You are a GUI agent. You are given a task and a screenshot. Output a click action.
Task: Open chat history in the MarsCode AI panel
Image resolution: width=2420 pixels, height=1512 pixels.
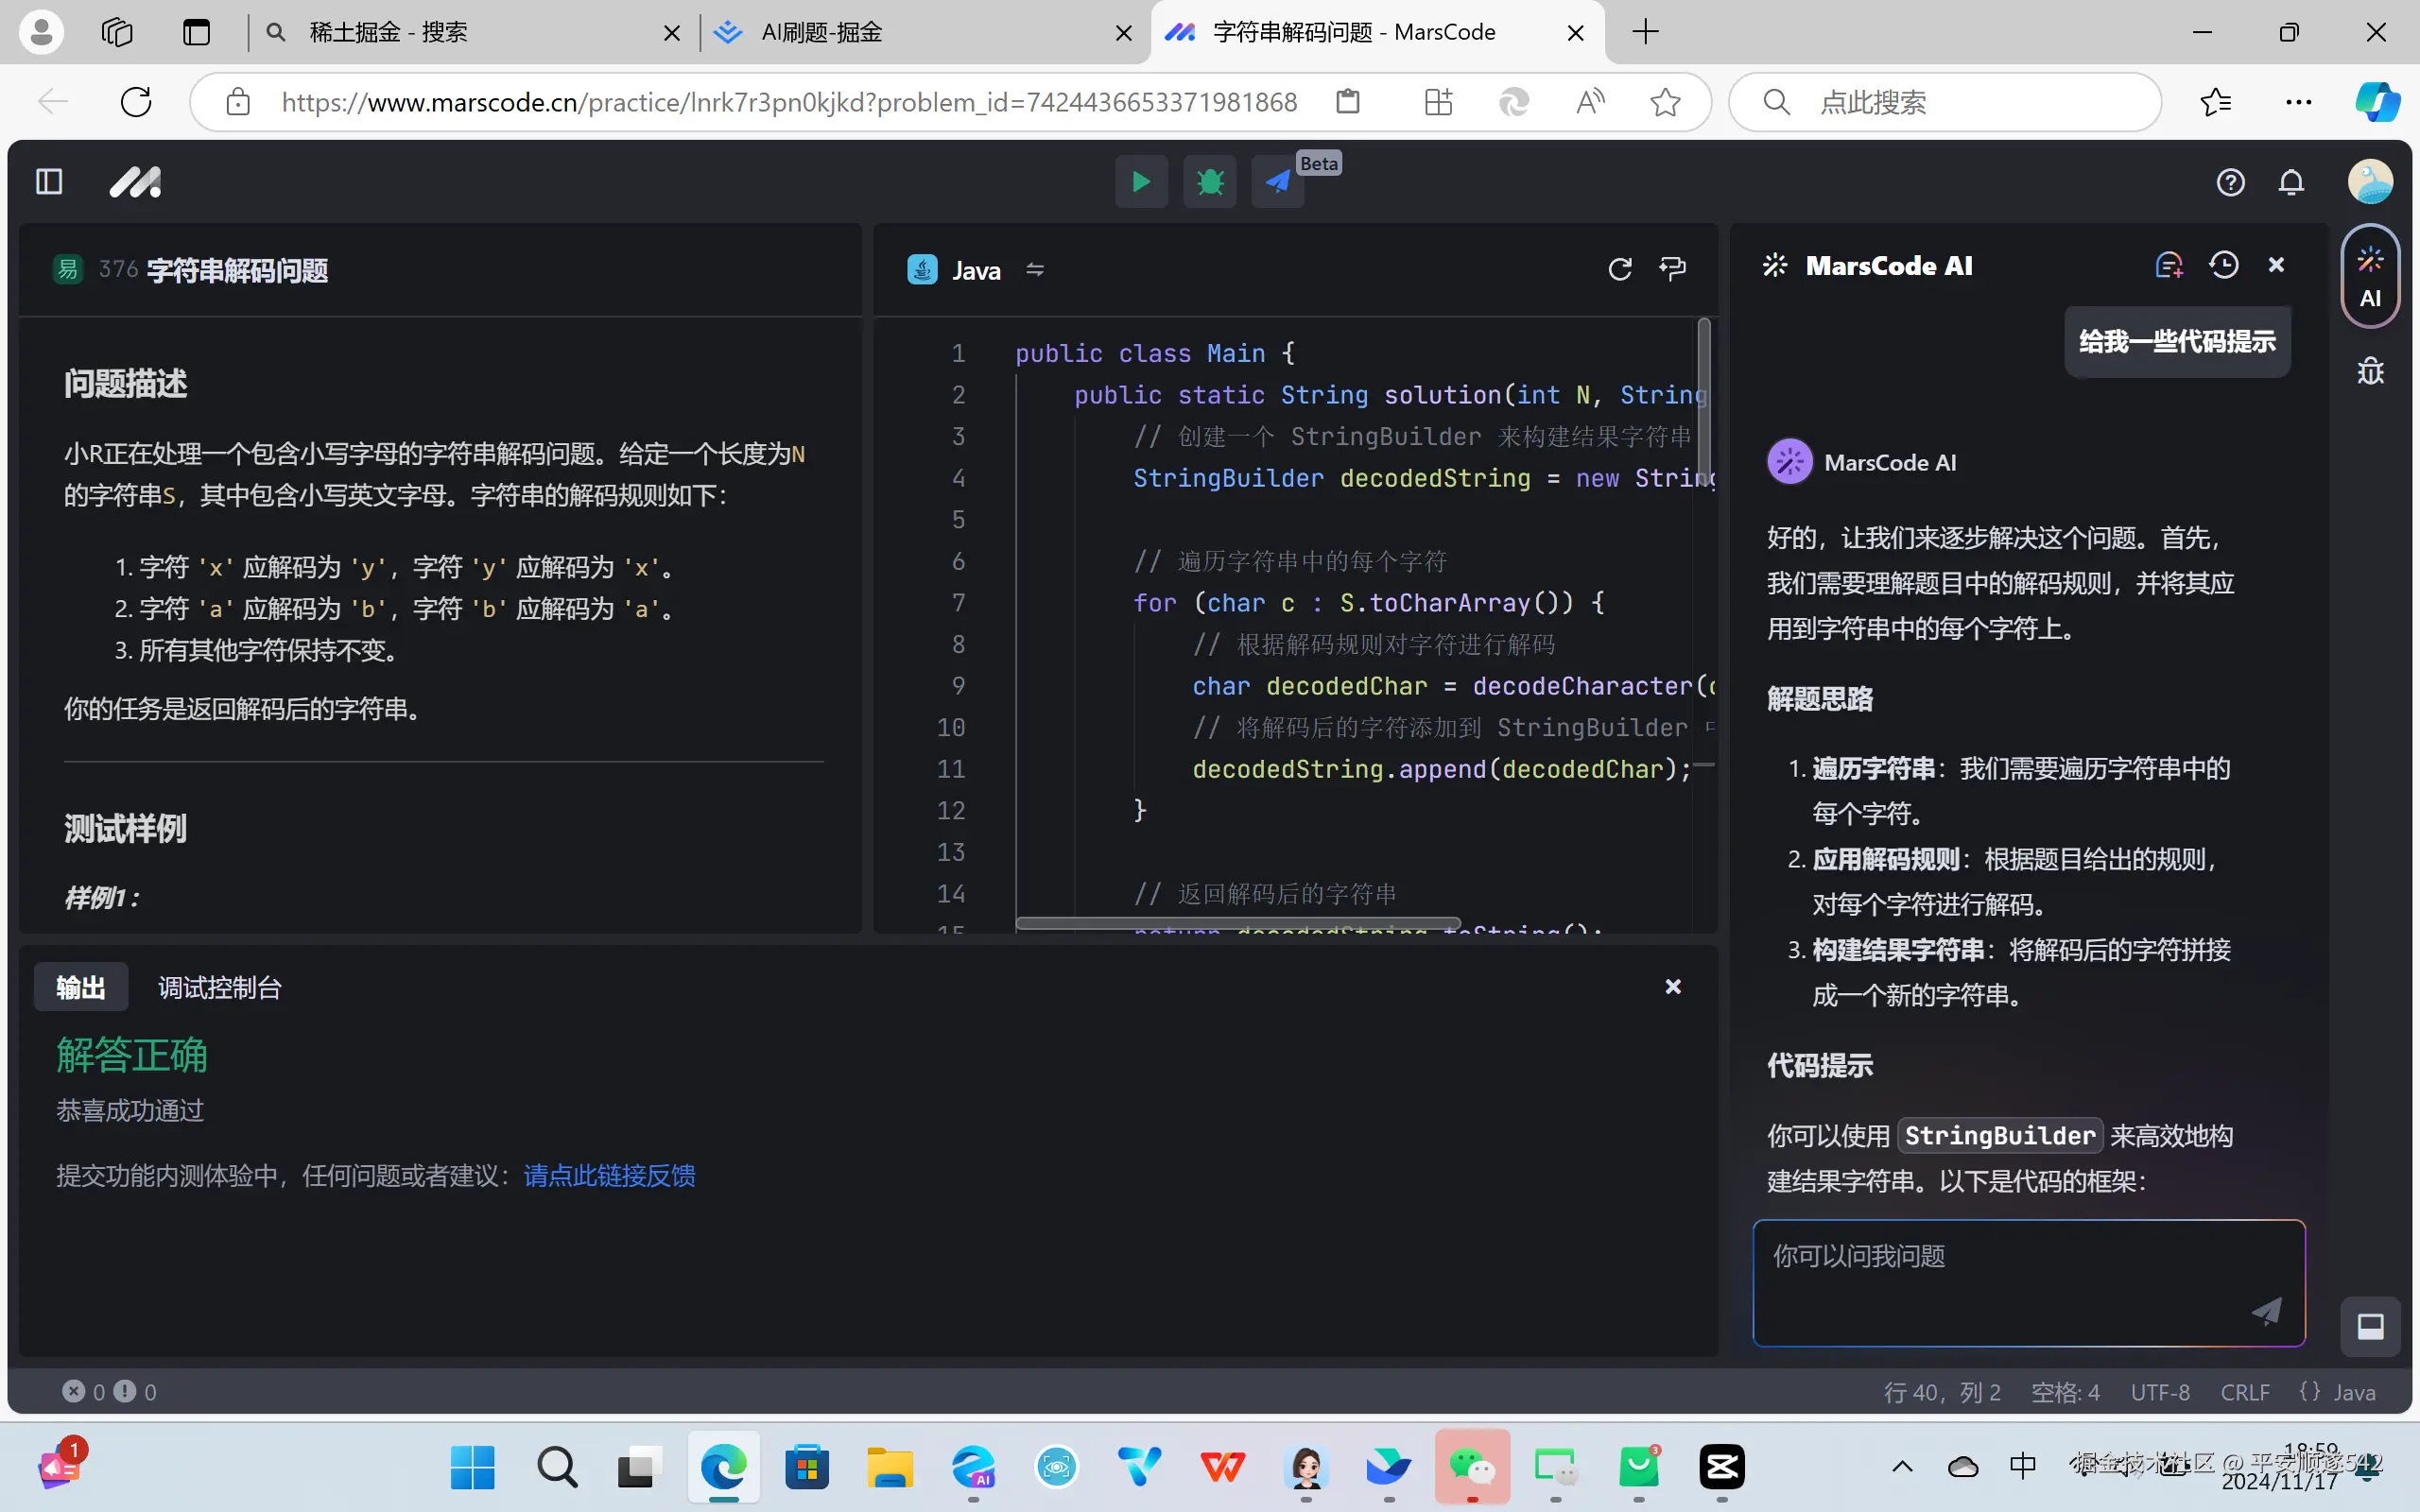click(x=2223, y=265)
